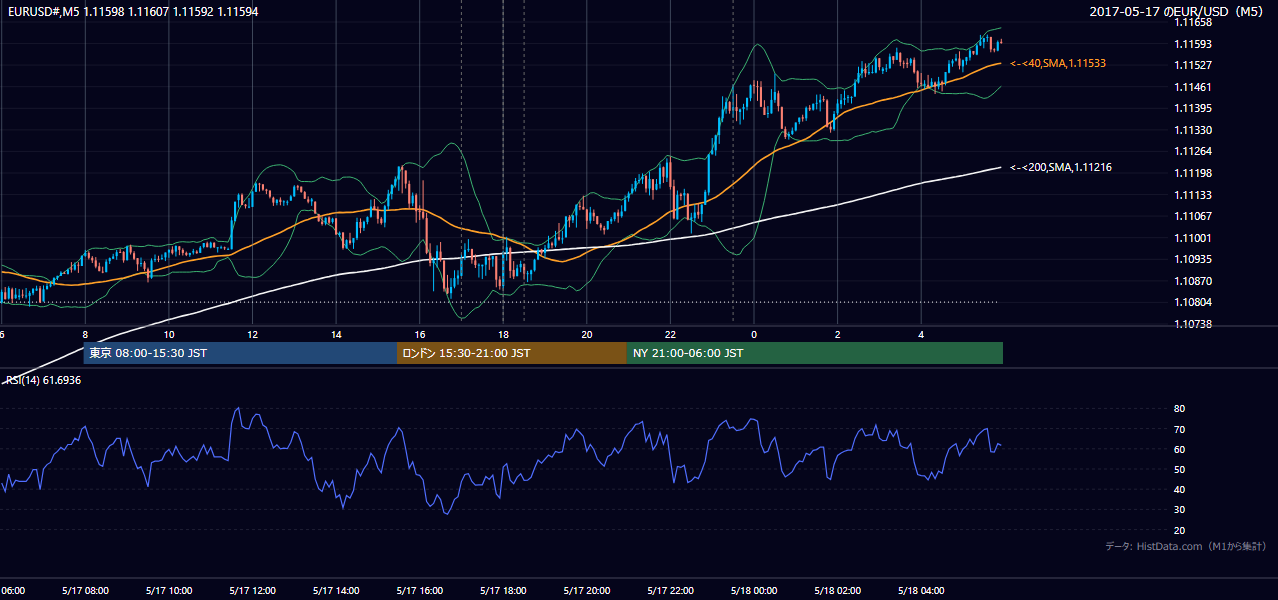Click the RSI scale value 60

[x=1179, y=450]
